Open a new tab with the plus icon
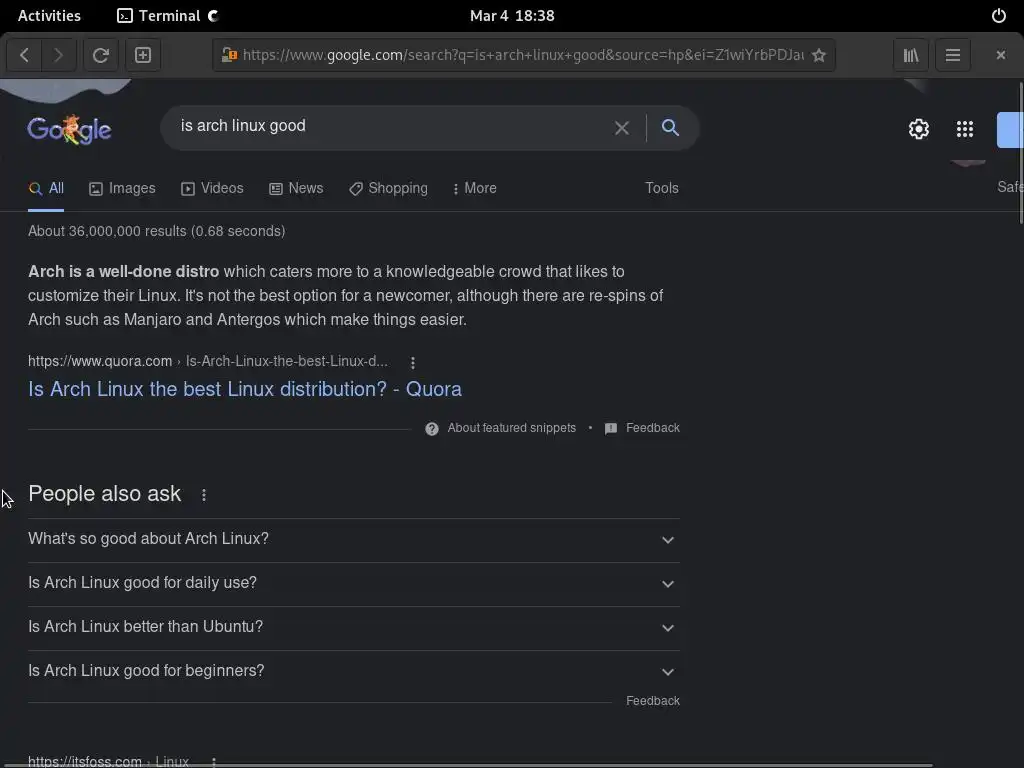This screenshot has height=768, width=1024. pyautogui.click(x=143, y=55)
